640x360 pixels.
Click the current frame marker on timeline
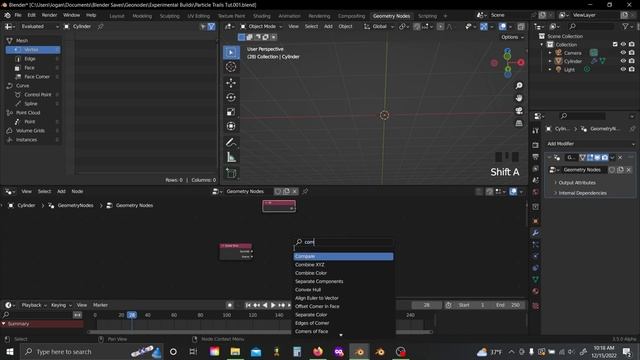(x=132, y=315)
